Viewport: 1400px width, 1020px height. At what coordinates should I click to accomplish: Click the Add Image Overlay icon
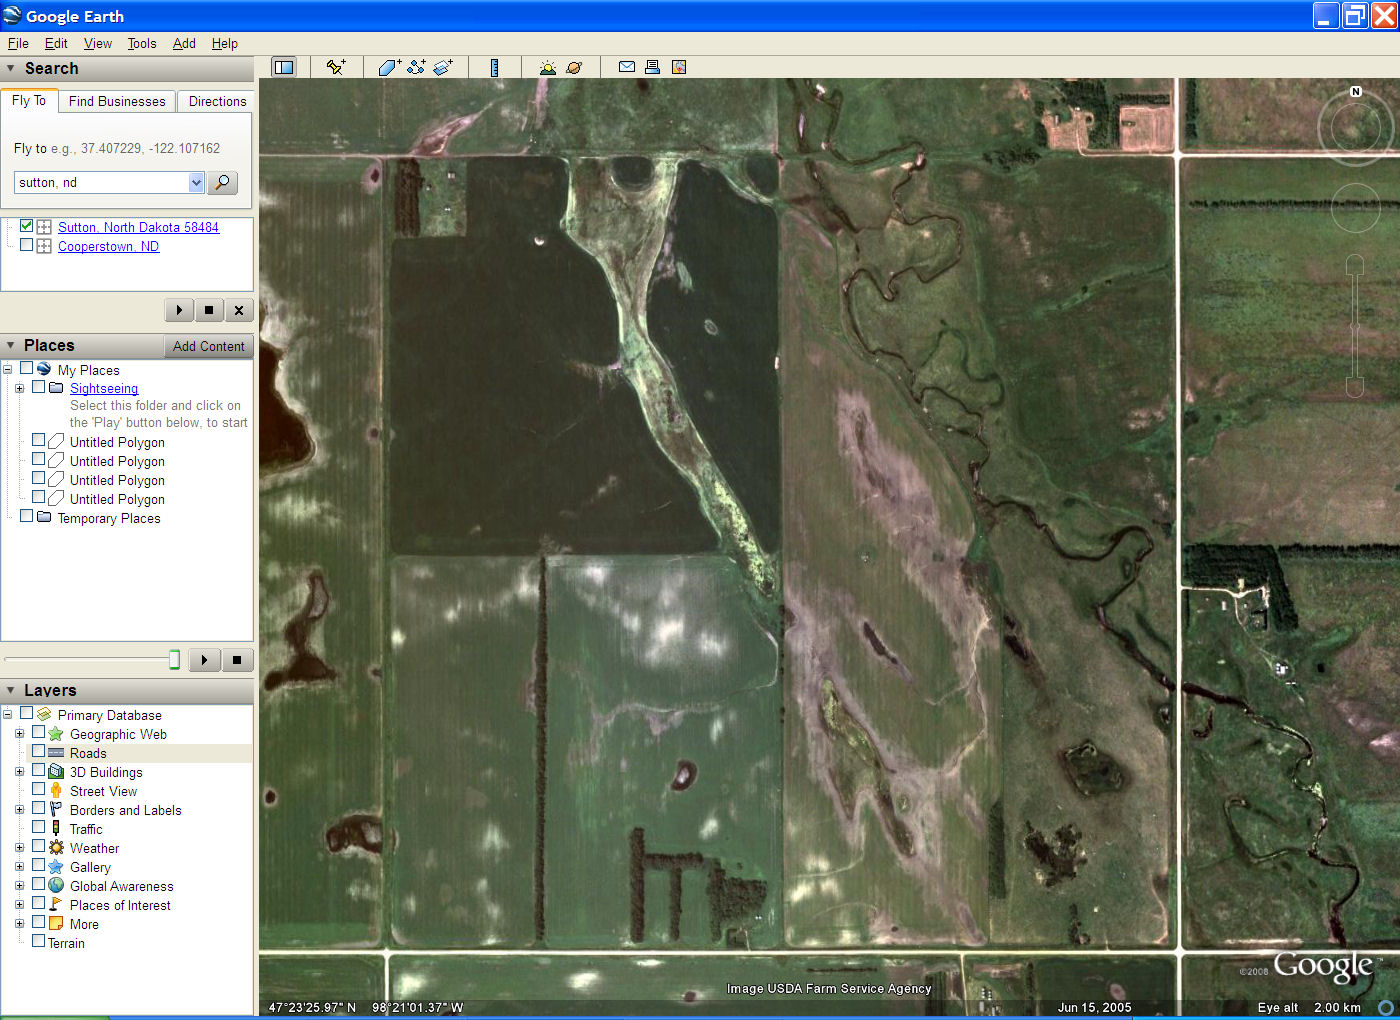tap(443, 67)
